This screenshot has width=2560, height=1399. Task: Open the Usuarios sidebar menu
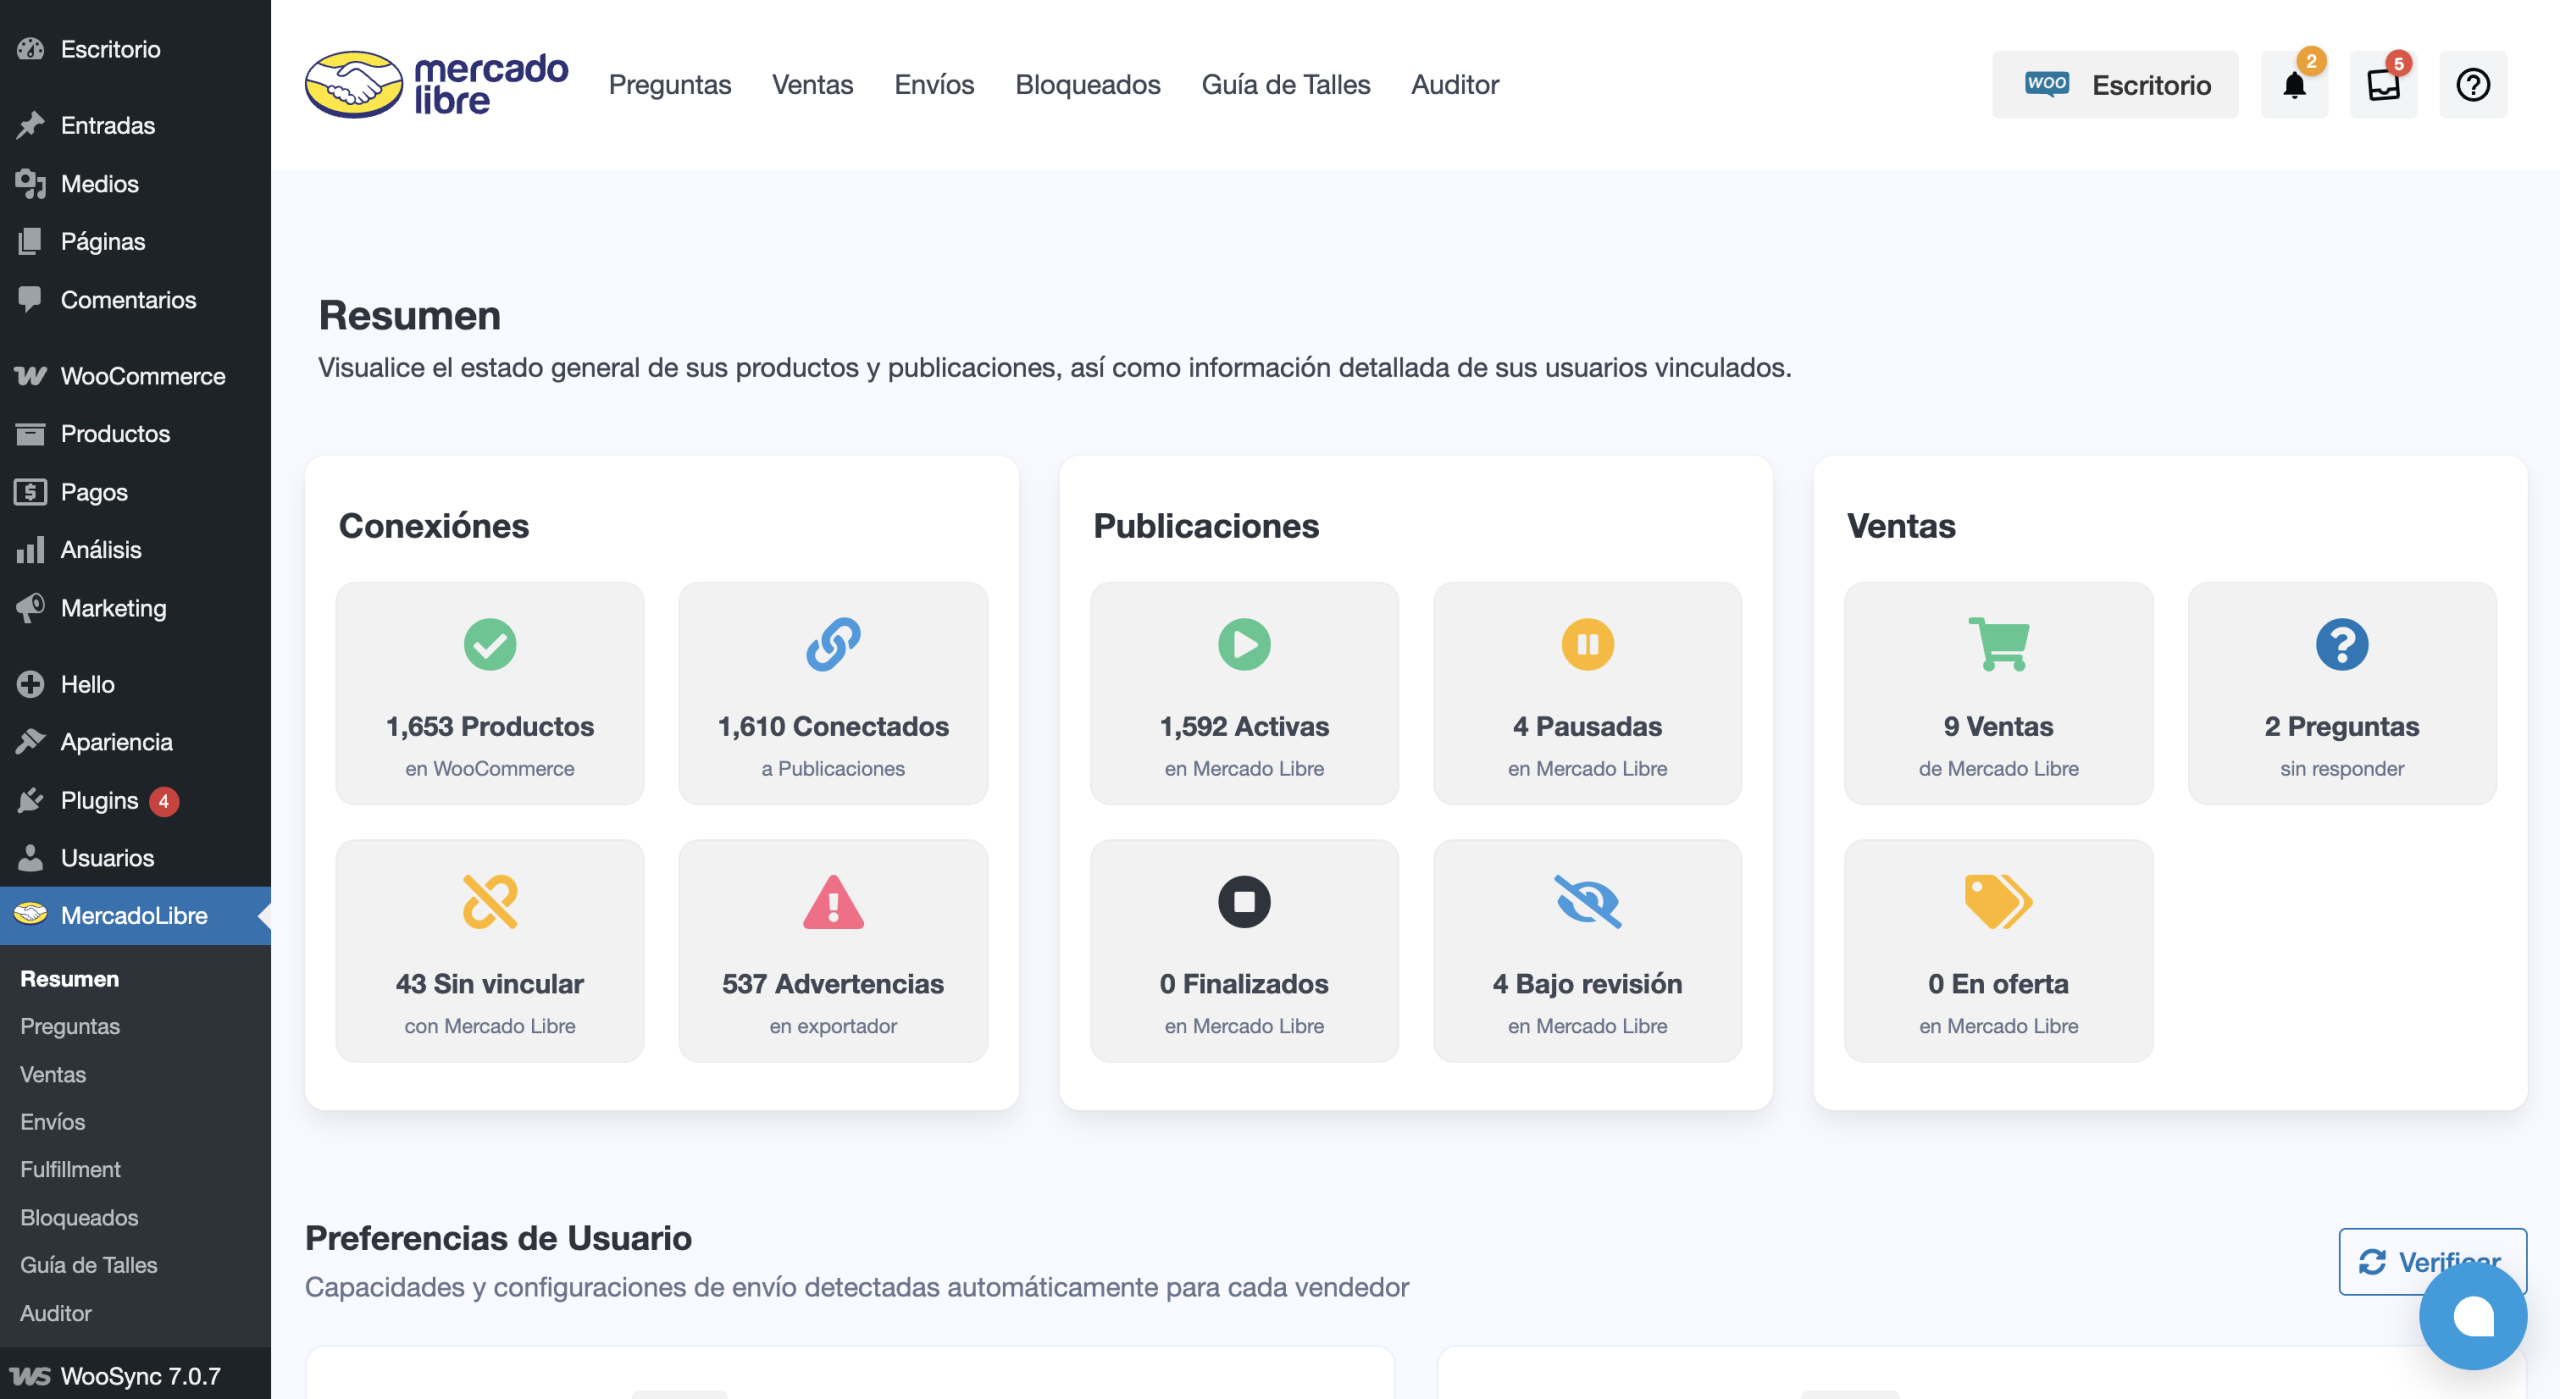pos(135,858)
